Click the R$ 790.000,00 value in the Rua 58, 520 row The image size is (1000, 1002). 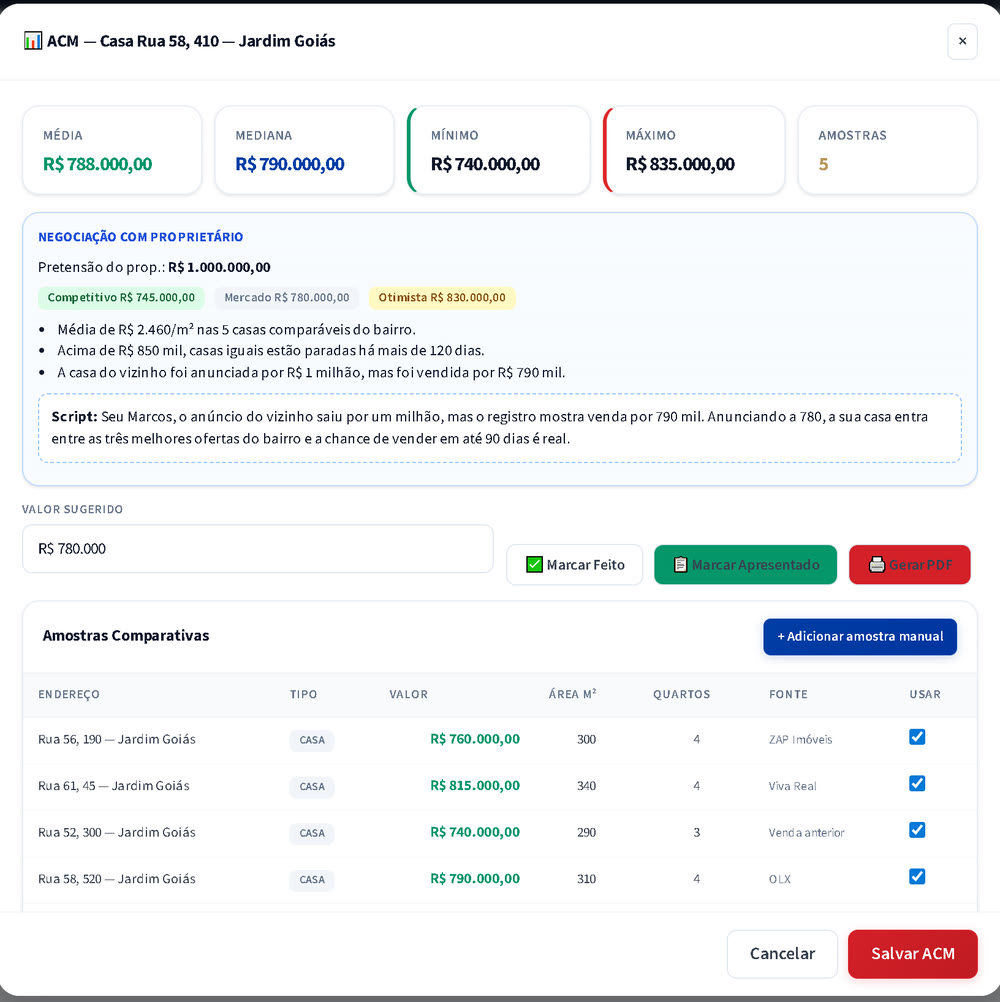coord(475,879)
